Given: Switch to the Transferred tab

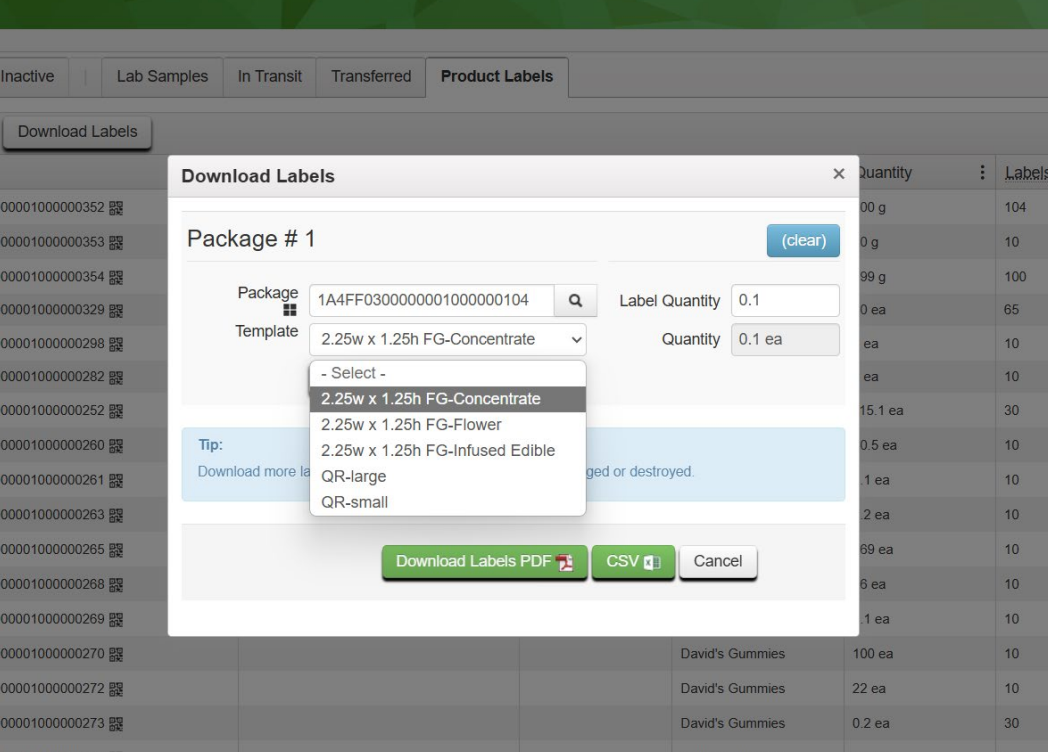Looking at the screenshot, I should pyautogui.click(x=371, y=77).
